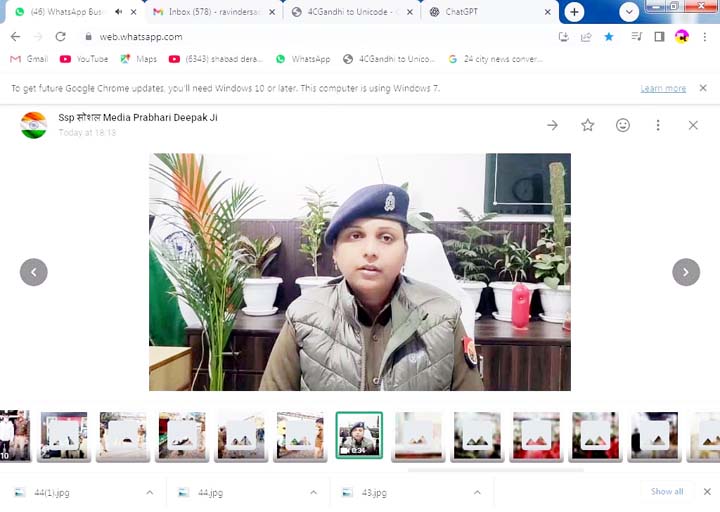The image size is (720, 512).
Task: Reload the page with the refresh icon
Action: click(61, 37)
